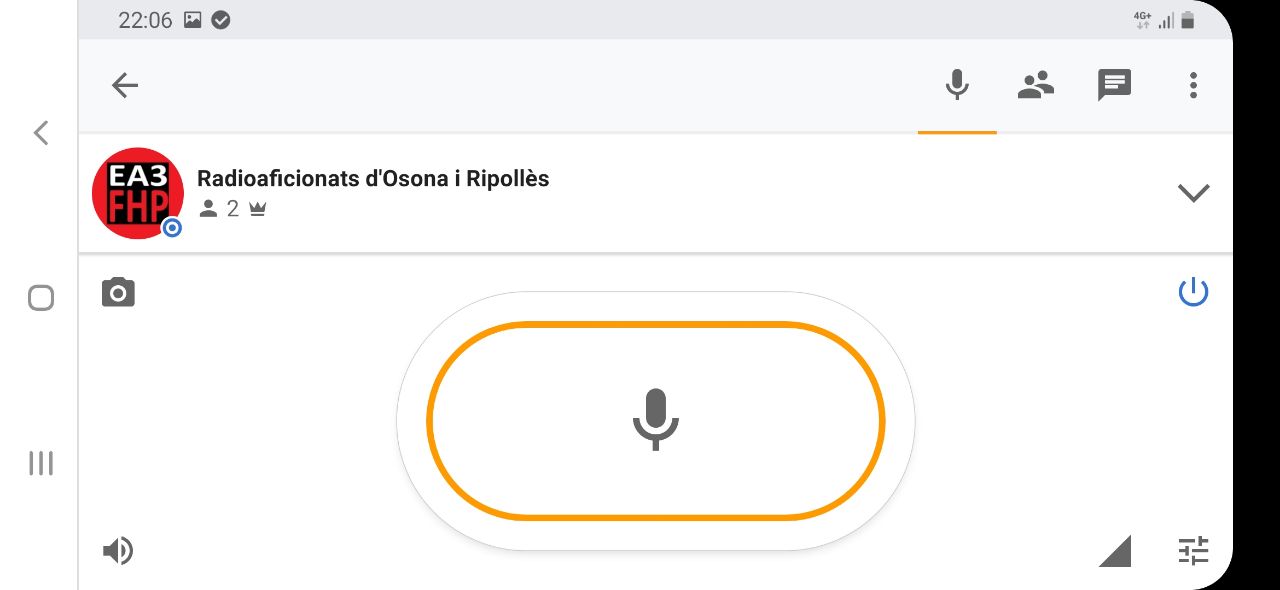
Task: Tap the blue status dot on avatar
Action: 172,228
